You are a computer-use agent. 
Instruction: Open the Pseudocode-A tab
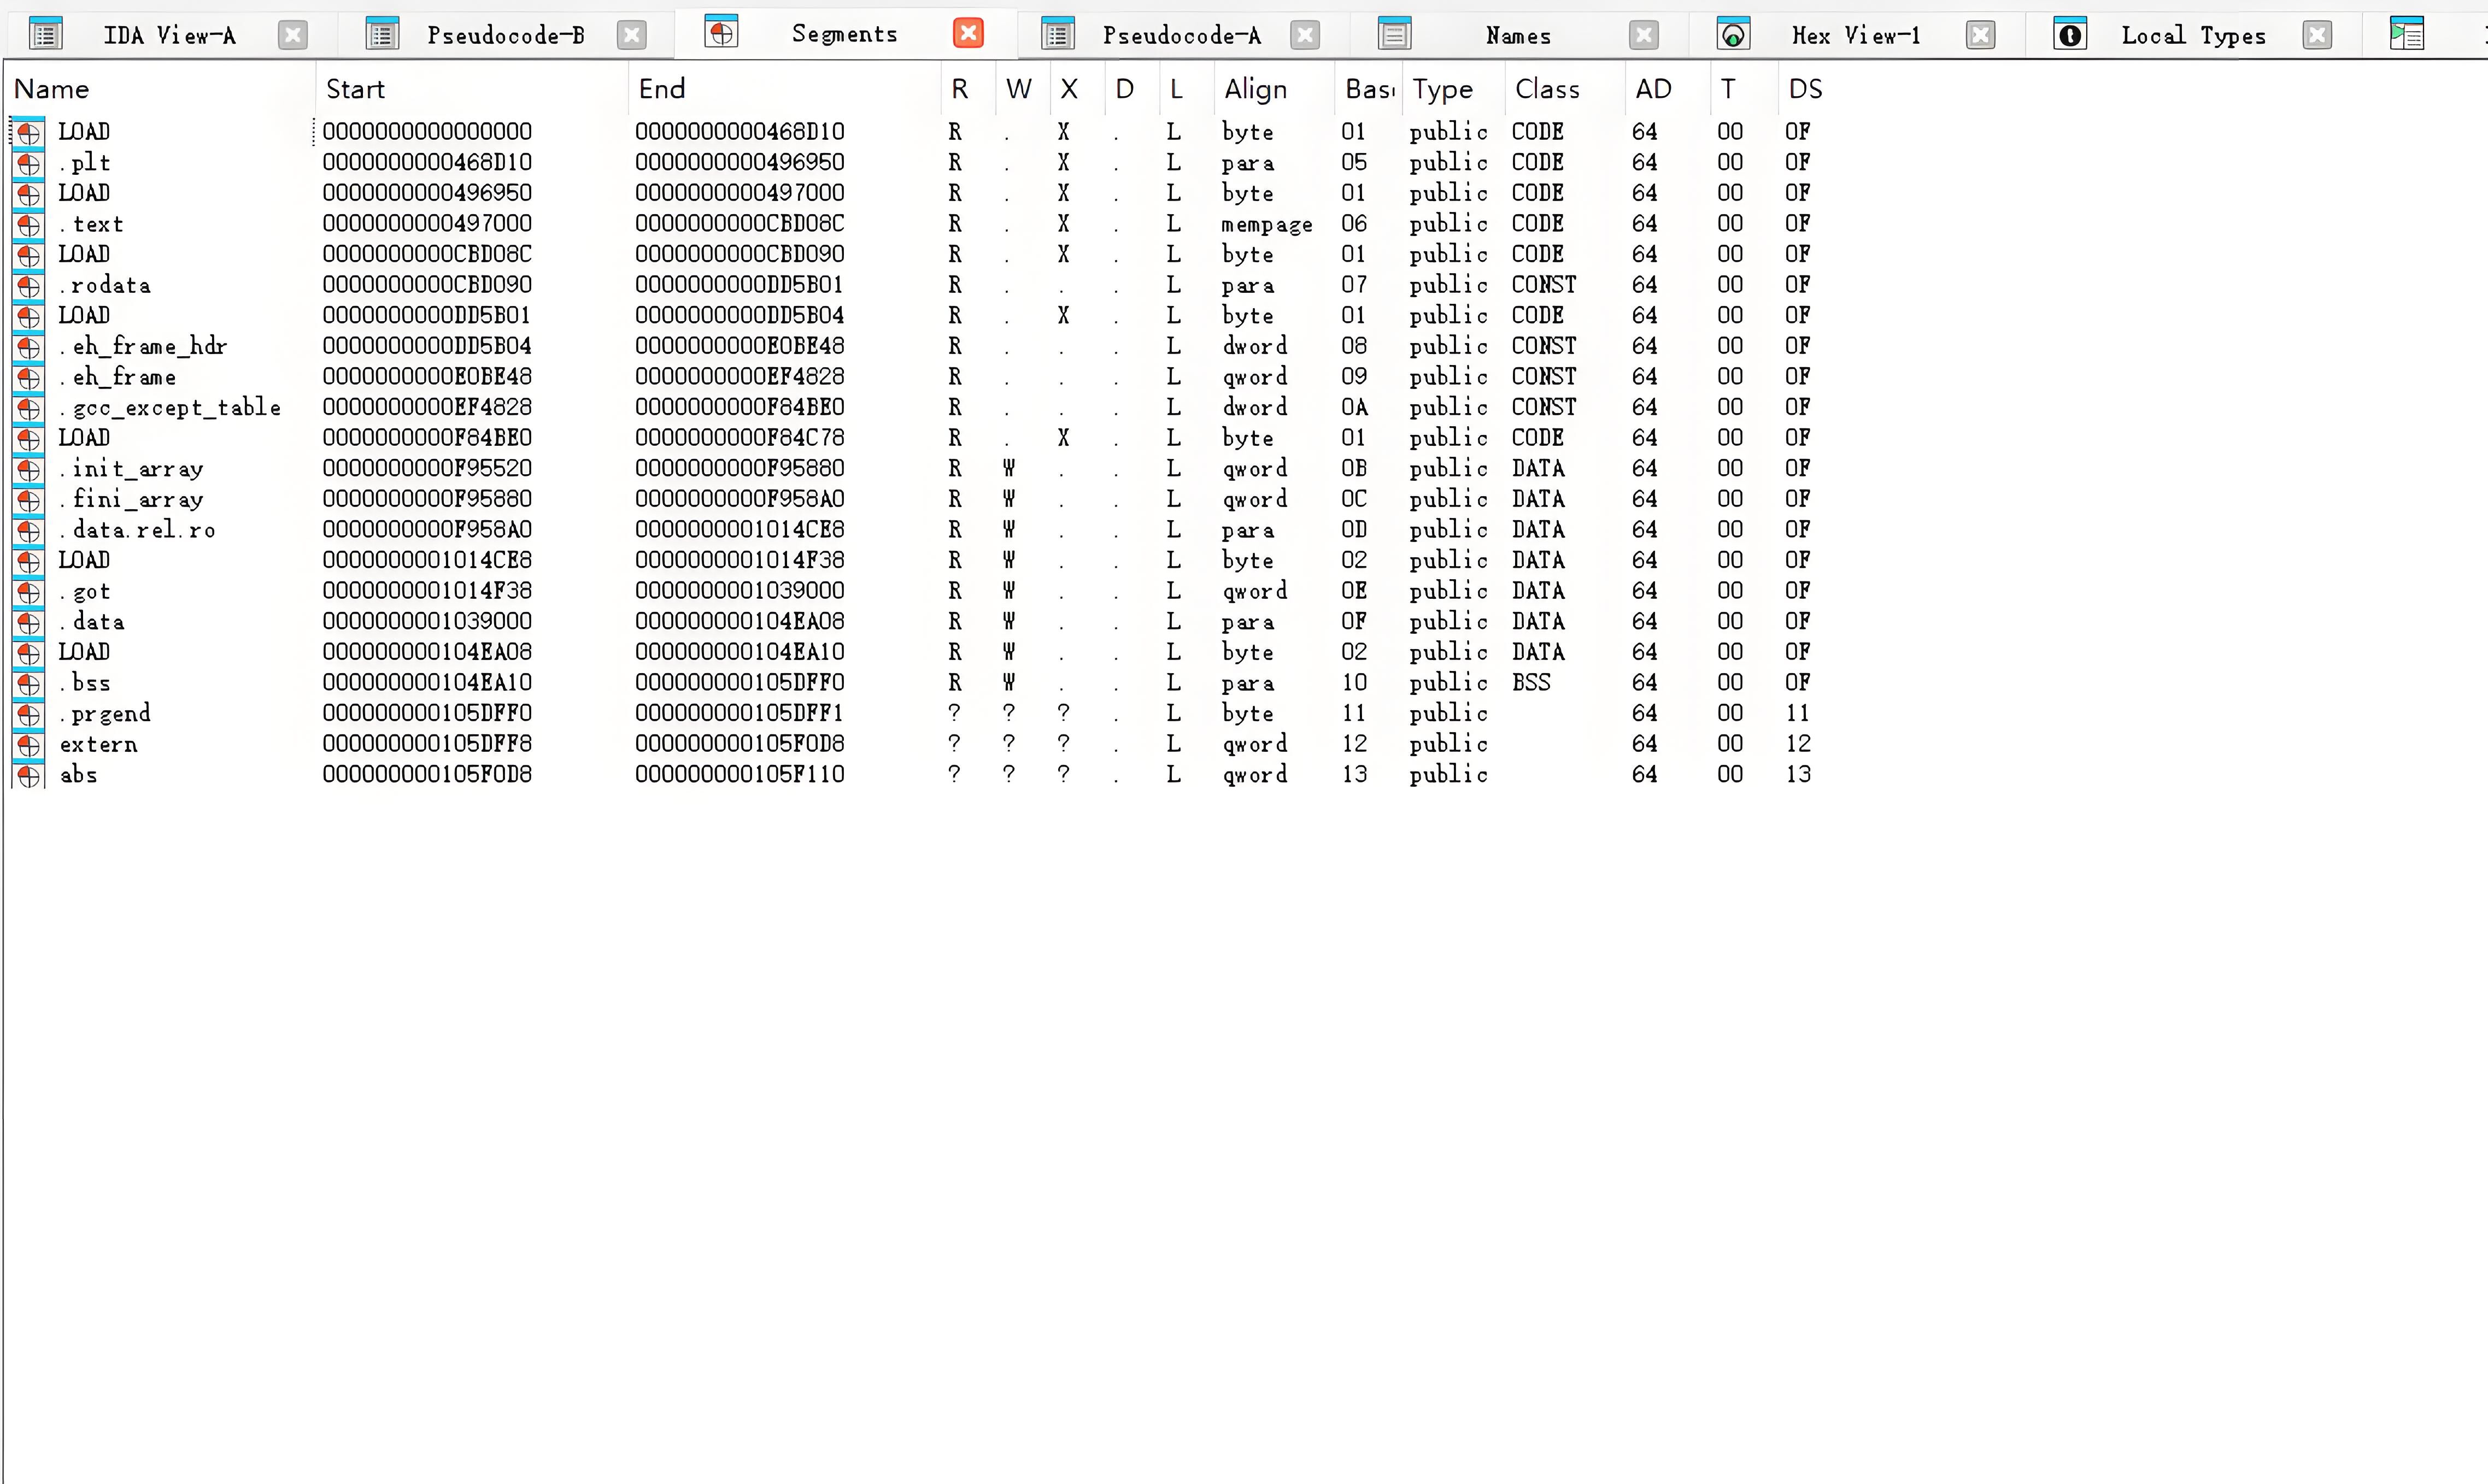[x=1182, y=36]
